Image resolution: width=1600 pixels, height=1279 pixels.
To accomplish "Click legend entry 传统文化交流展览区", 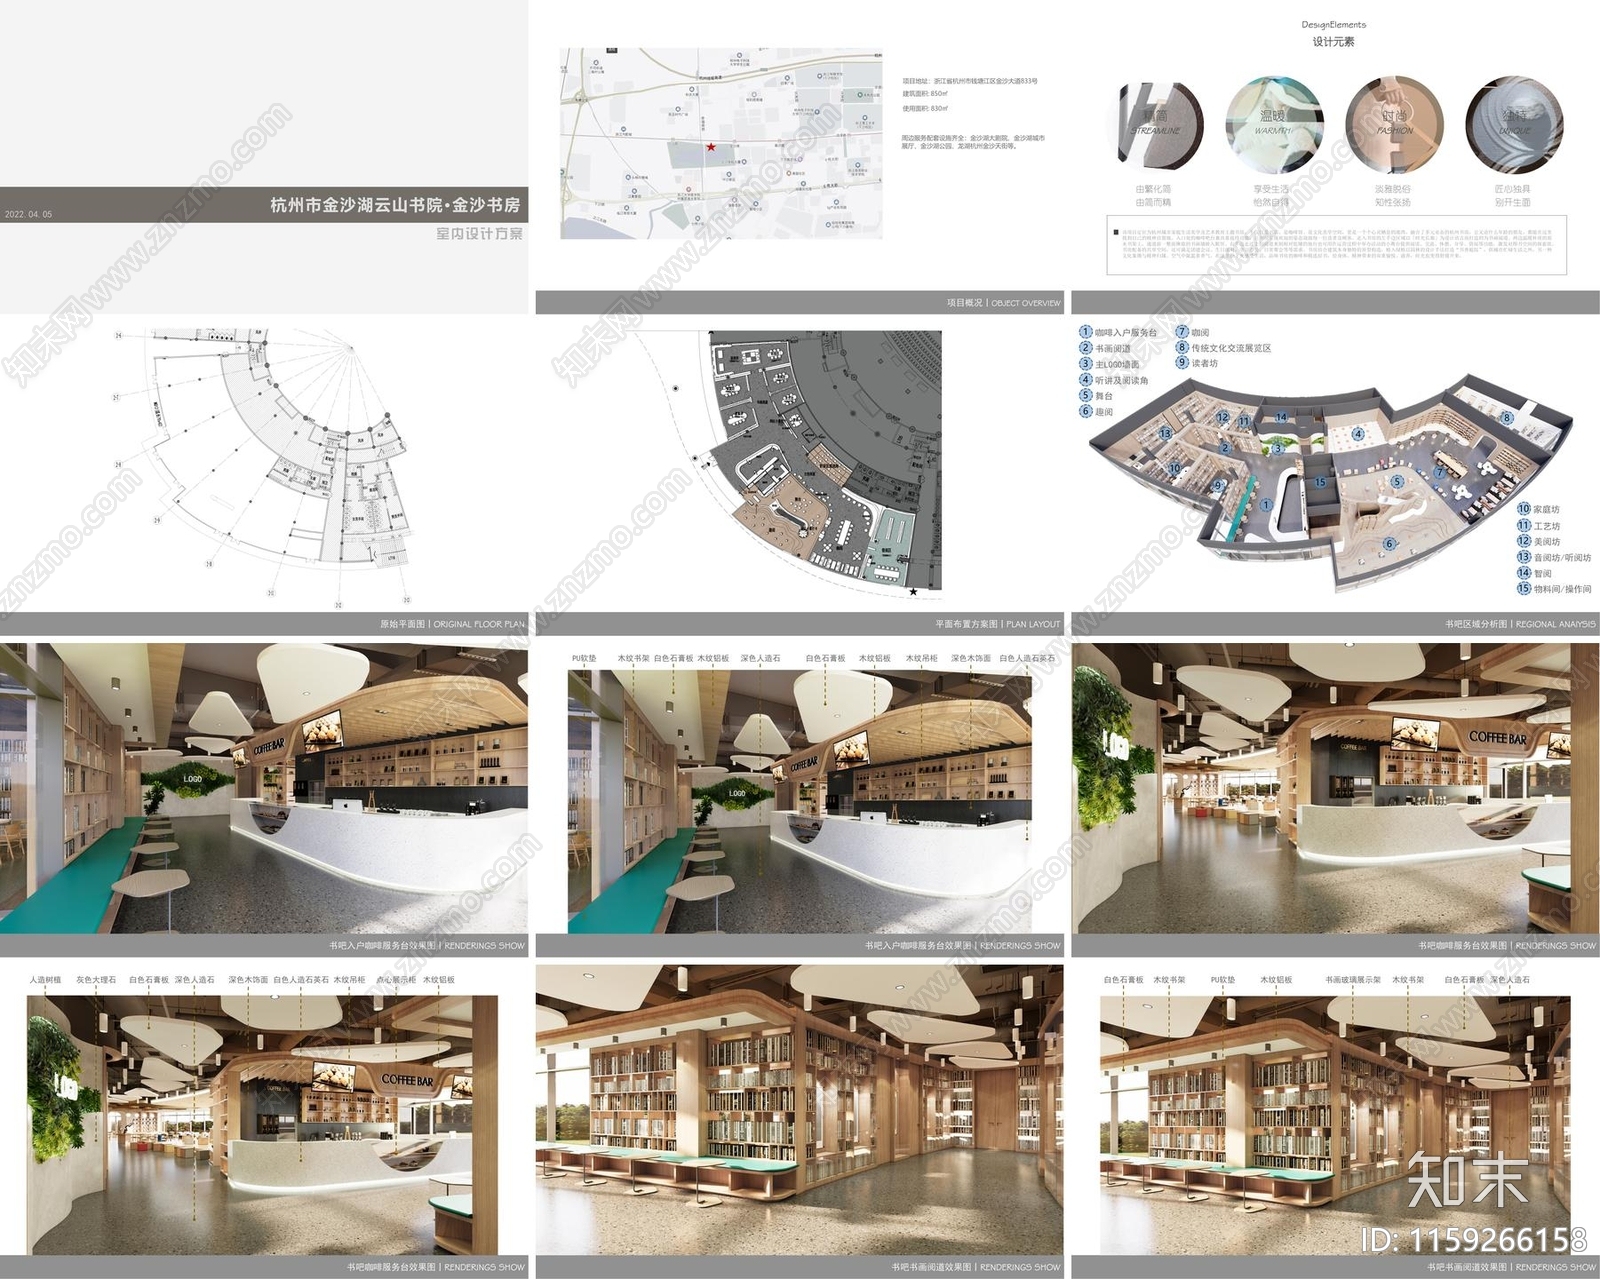I will [x=1231, y=348].
